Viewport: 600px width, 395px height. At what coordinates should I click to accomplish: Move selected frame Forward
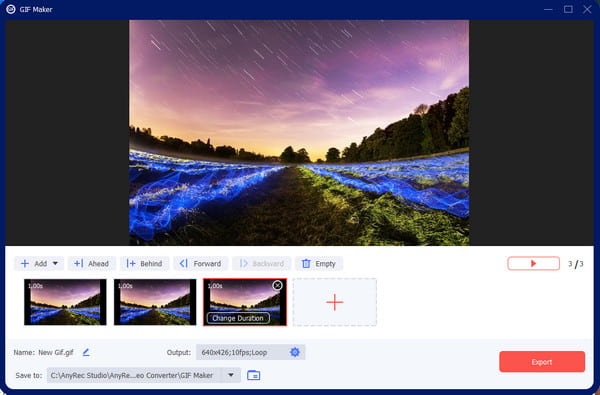tap(201, 263)
